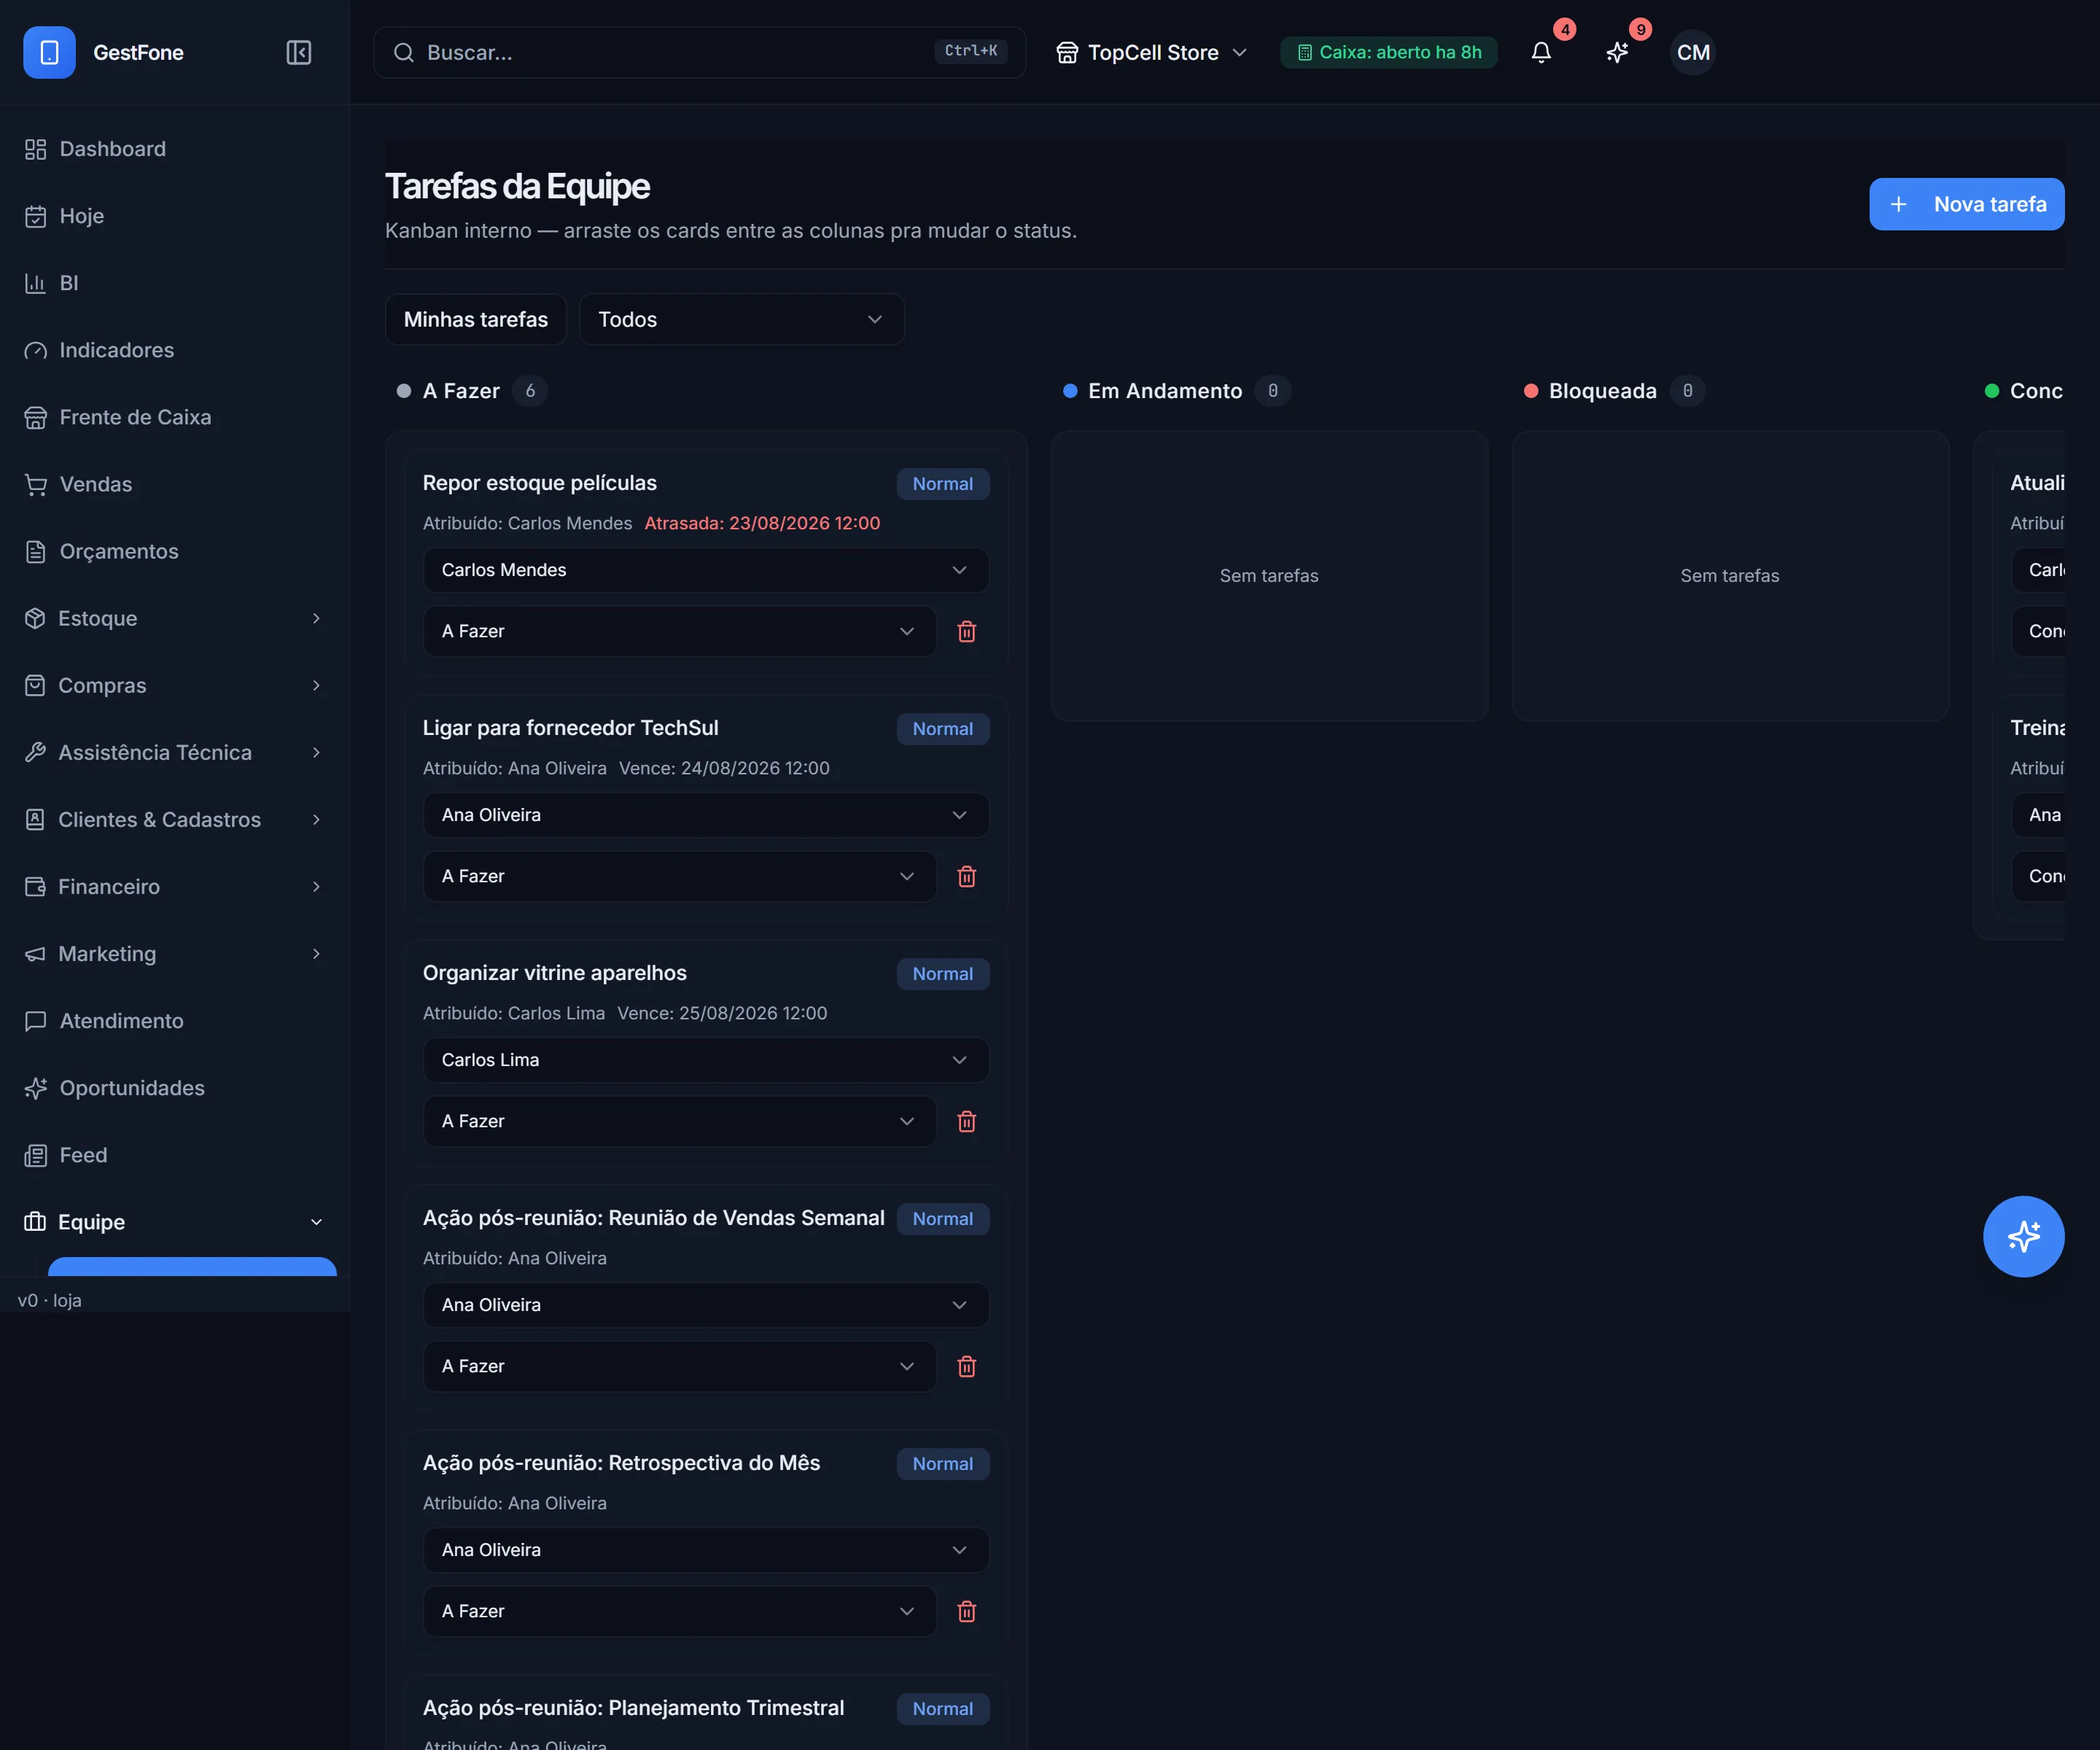Open the notifications bell

(1541, 52)
